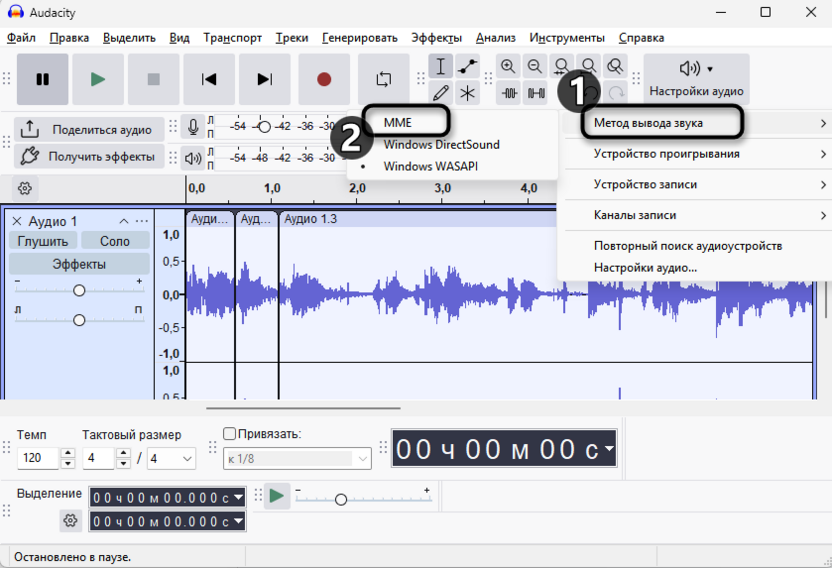This screenshot has height=568, width=832.
Task: Open selection start time format dropdown
Action: (x=239, y=497)
